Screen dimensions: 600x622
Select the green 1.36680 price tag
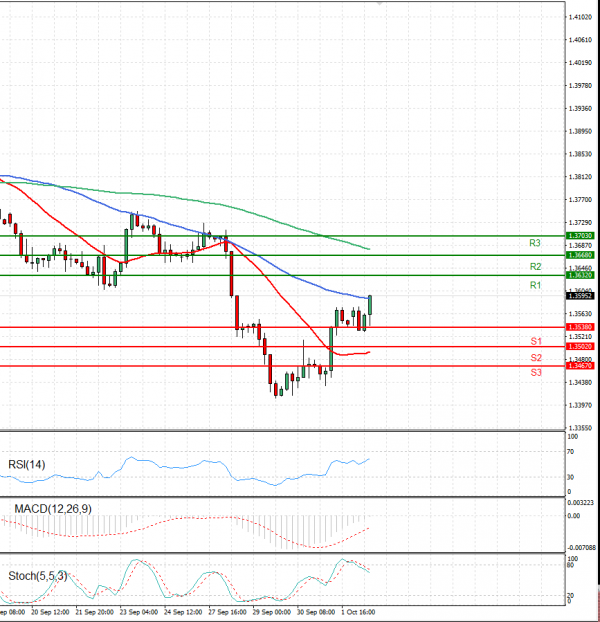click(x=580, y=255)
